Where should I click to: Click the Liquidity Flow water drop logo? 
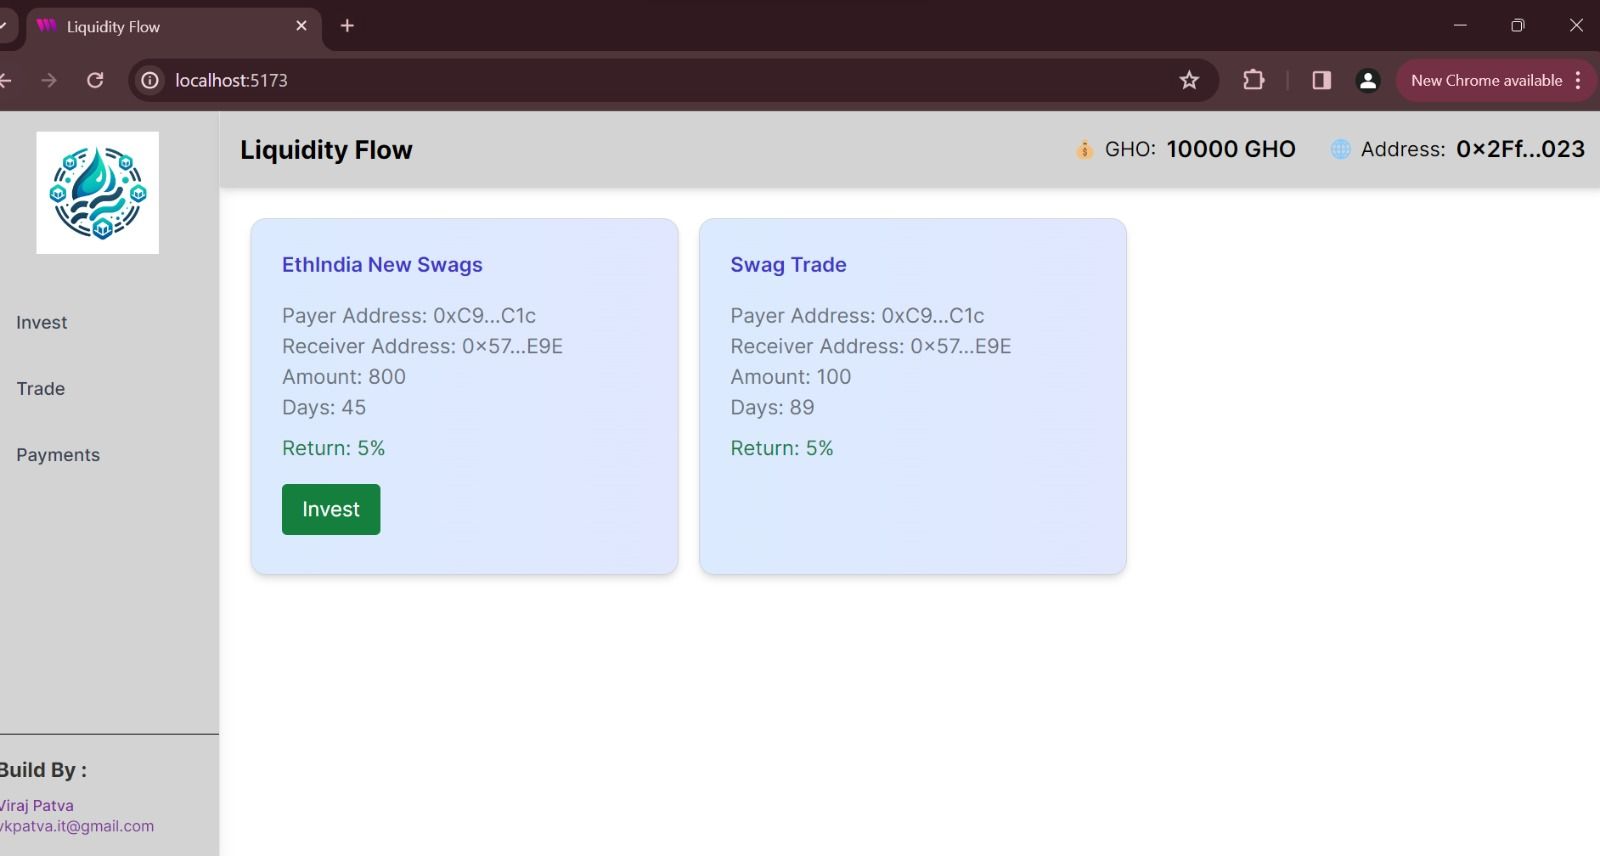(x=98, y=193)
